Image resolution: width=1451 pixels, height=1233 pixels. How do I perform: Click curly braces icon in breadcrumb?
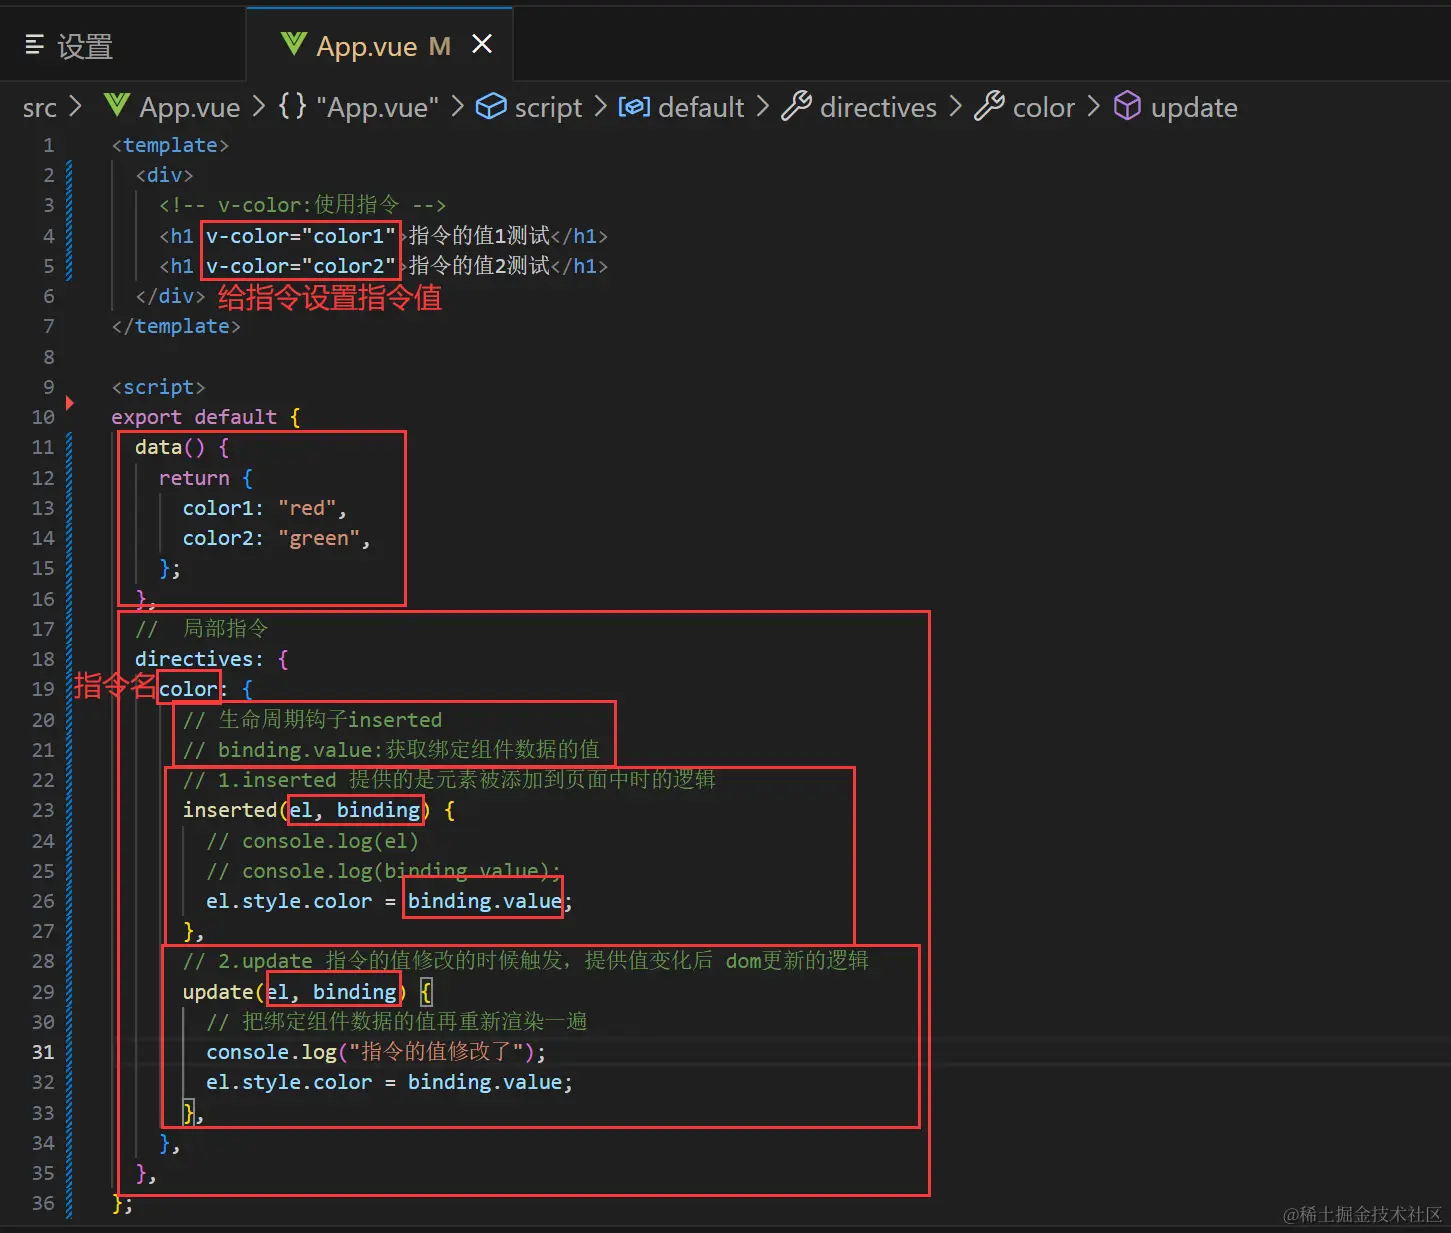[292, 106]
